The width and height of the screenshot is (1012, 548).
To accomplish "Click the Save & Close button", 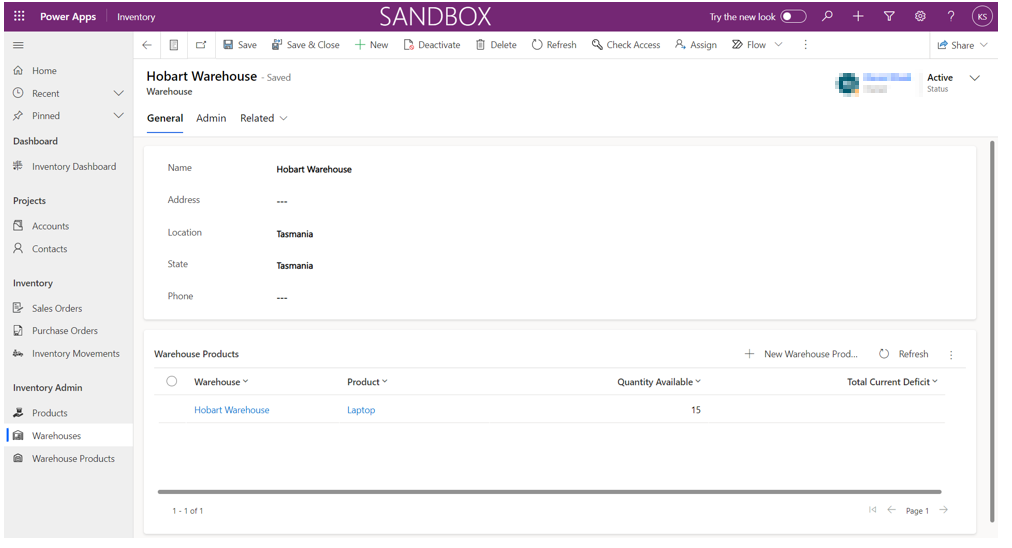I will point(306,45).
